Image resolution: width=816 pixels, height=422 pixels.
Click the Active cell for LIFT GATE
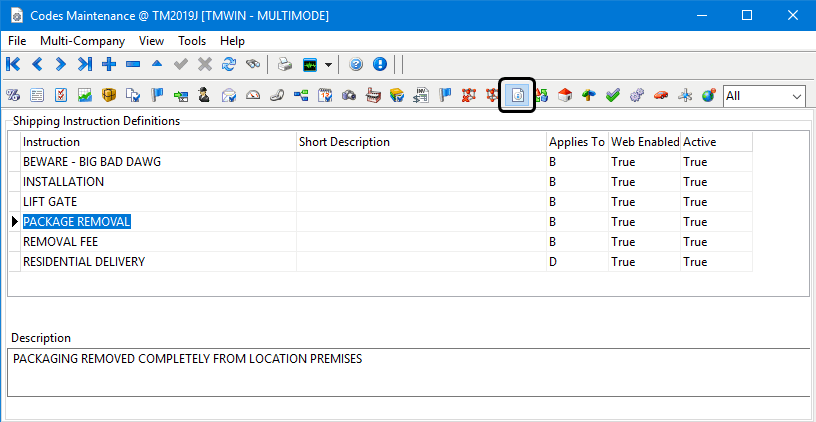pyautogui.click(x=716, y=202)
